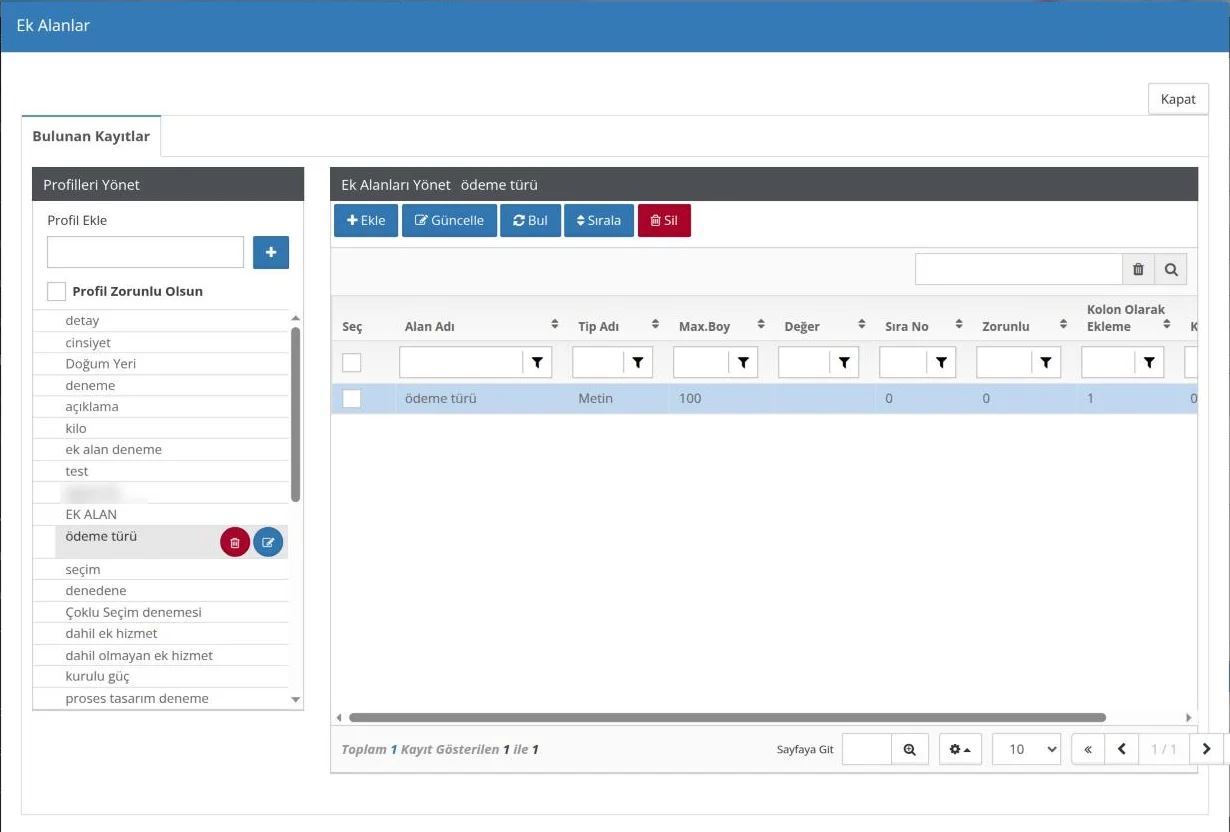1230x832 pixels.
Task: Open filter options for Max.Boy column
Action: (x=743, y=362)
